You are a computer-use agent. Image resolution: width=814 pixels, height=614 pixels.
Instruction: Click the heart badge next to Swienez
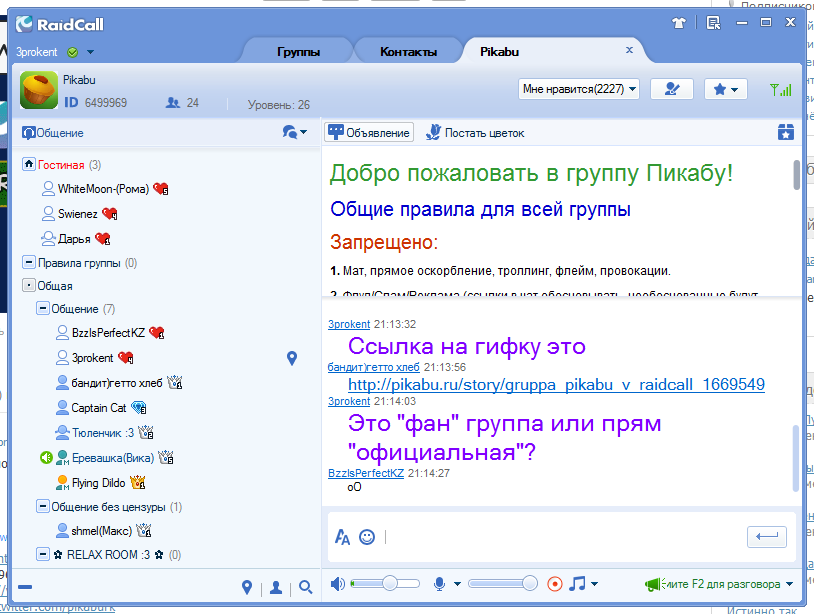[x=110, y=213]
